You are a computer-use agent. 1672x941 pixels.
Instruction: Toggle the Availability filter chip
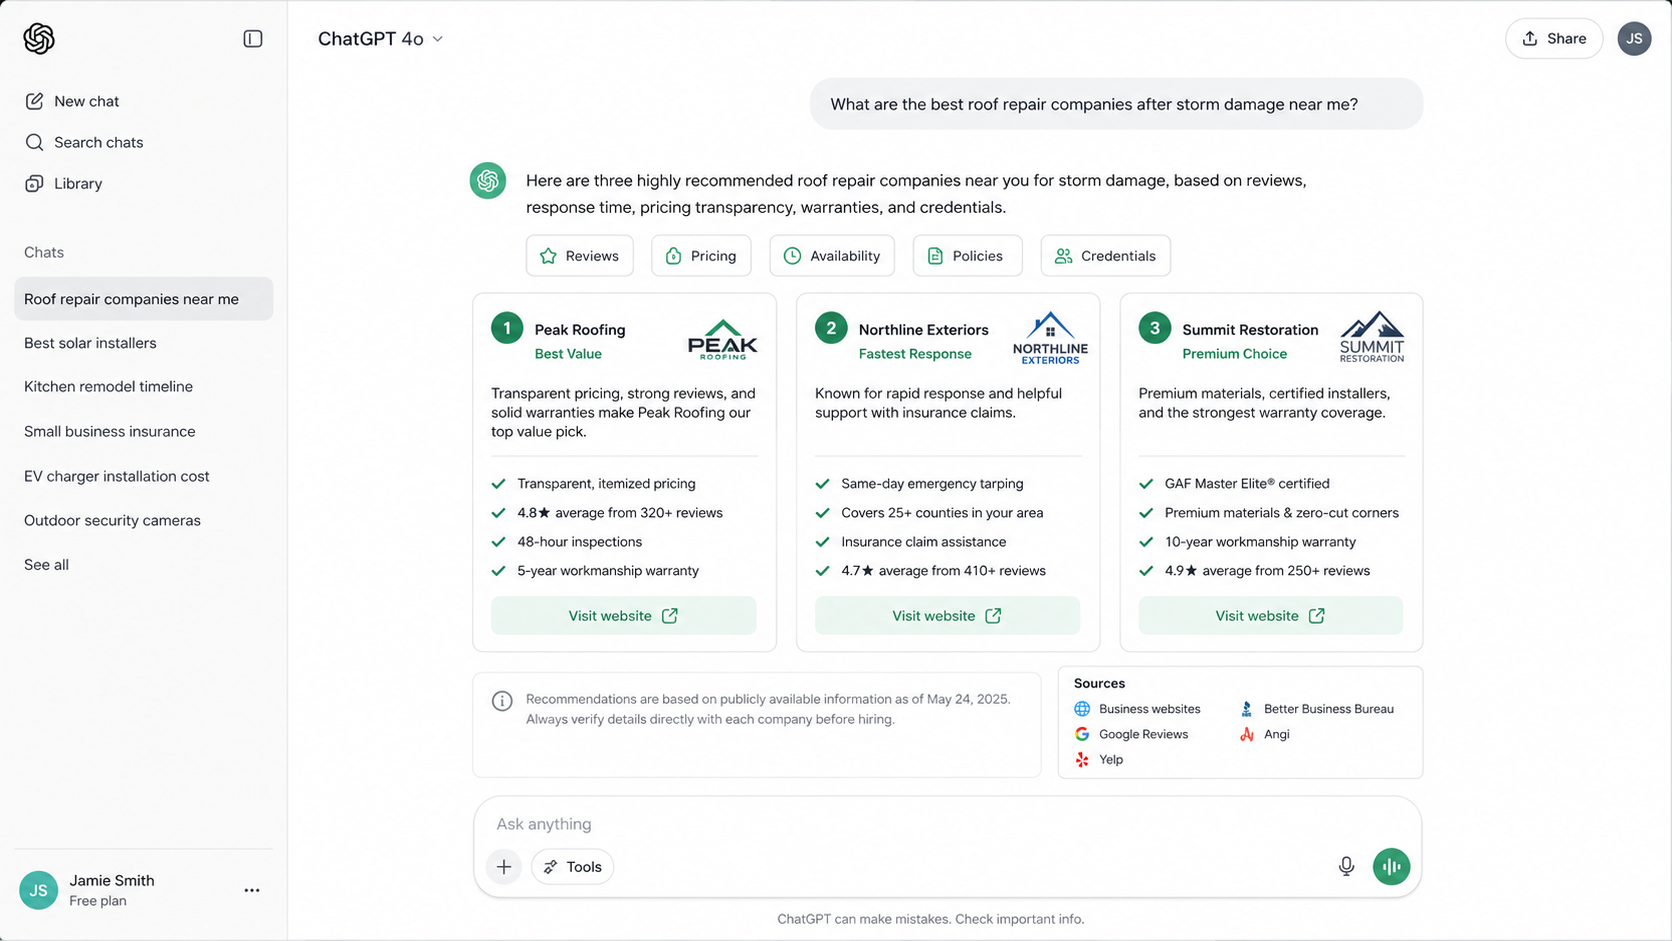tap(832, 256)
